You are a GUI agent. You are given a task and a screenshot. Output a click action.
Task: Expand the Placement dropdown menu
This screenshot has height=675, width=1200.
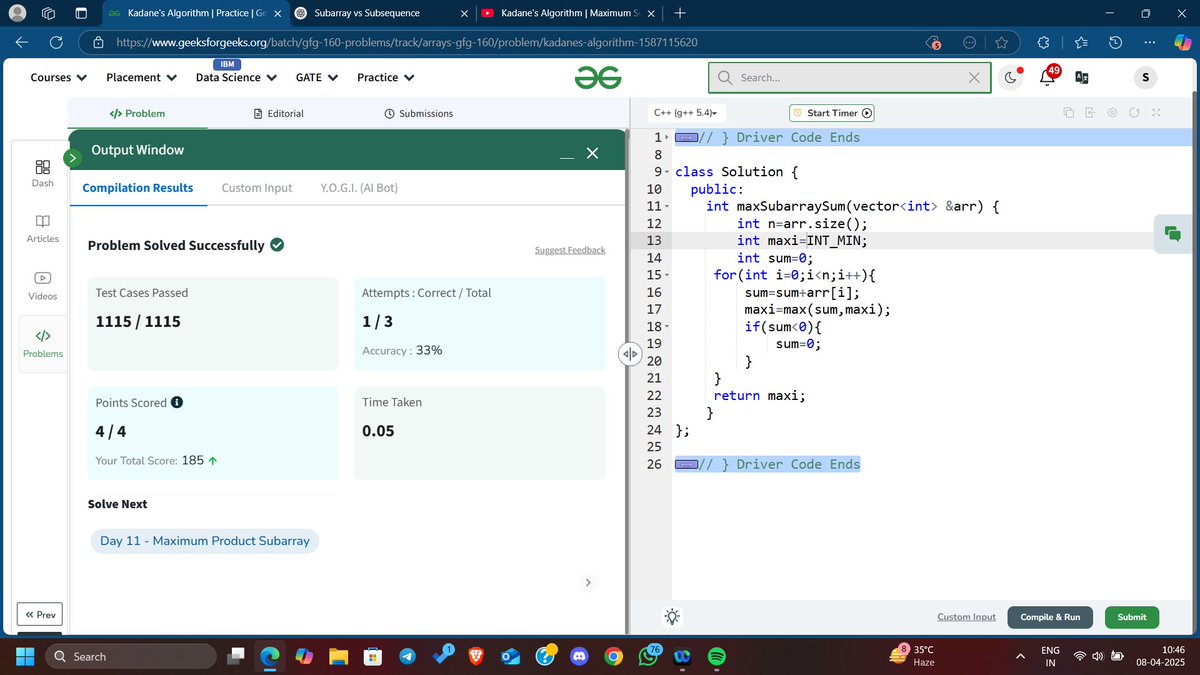pyautogui.click(x=141, y=77)
